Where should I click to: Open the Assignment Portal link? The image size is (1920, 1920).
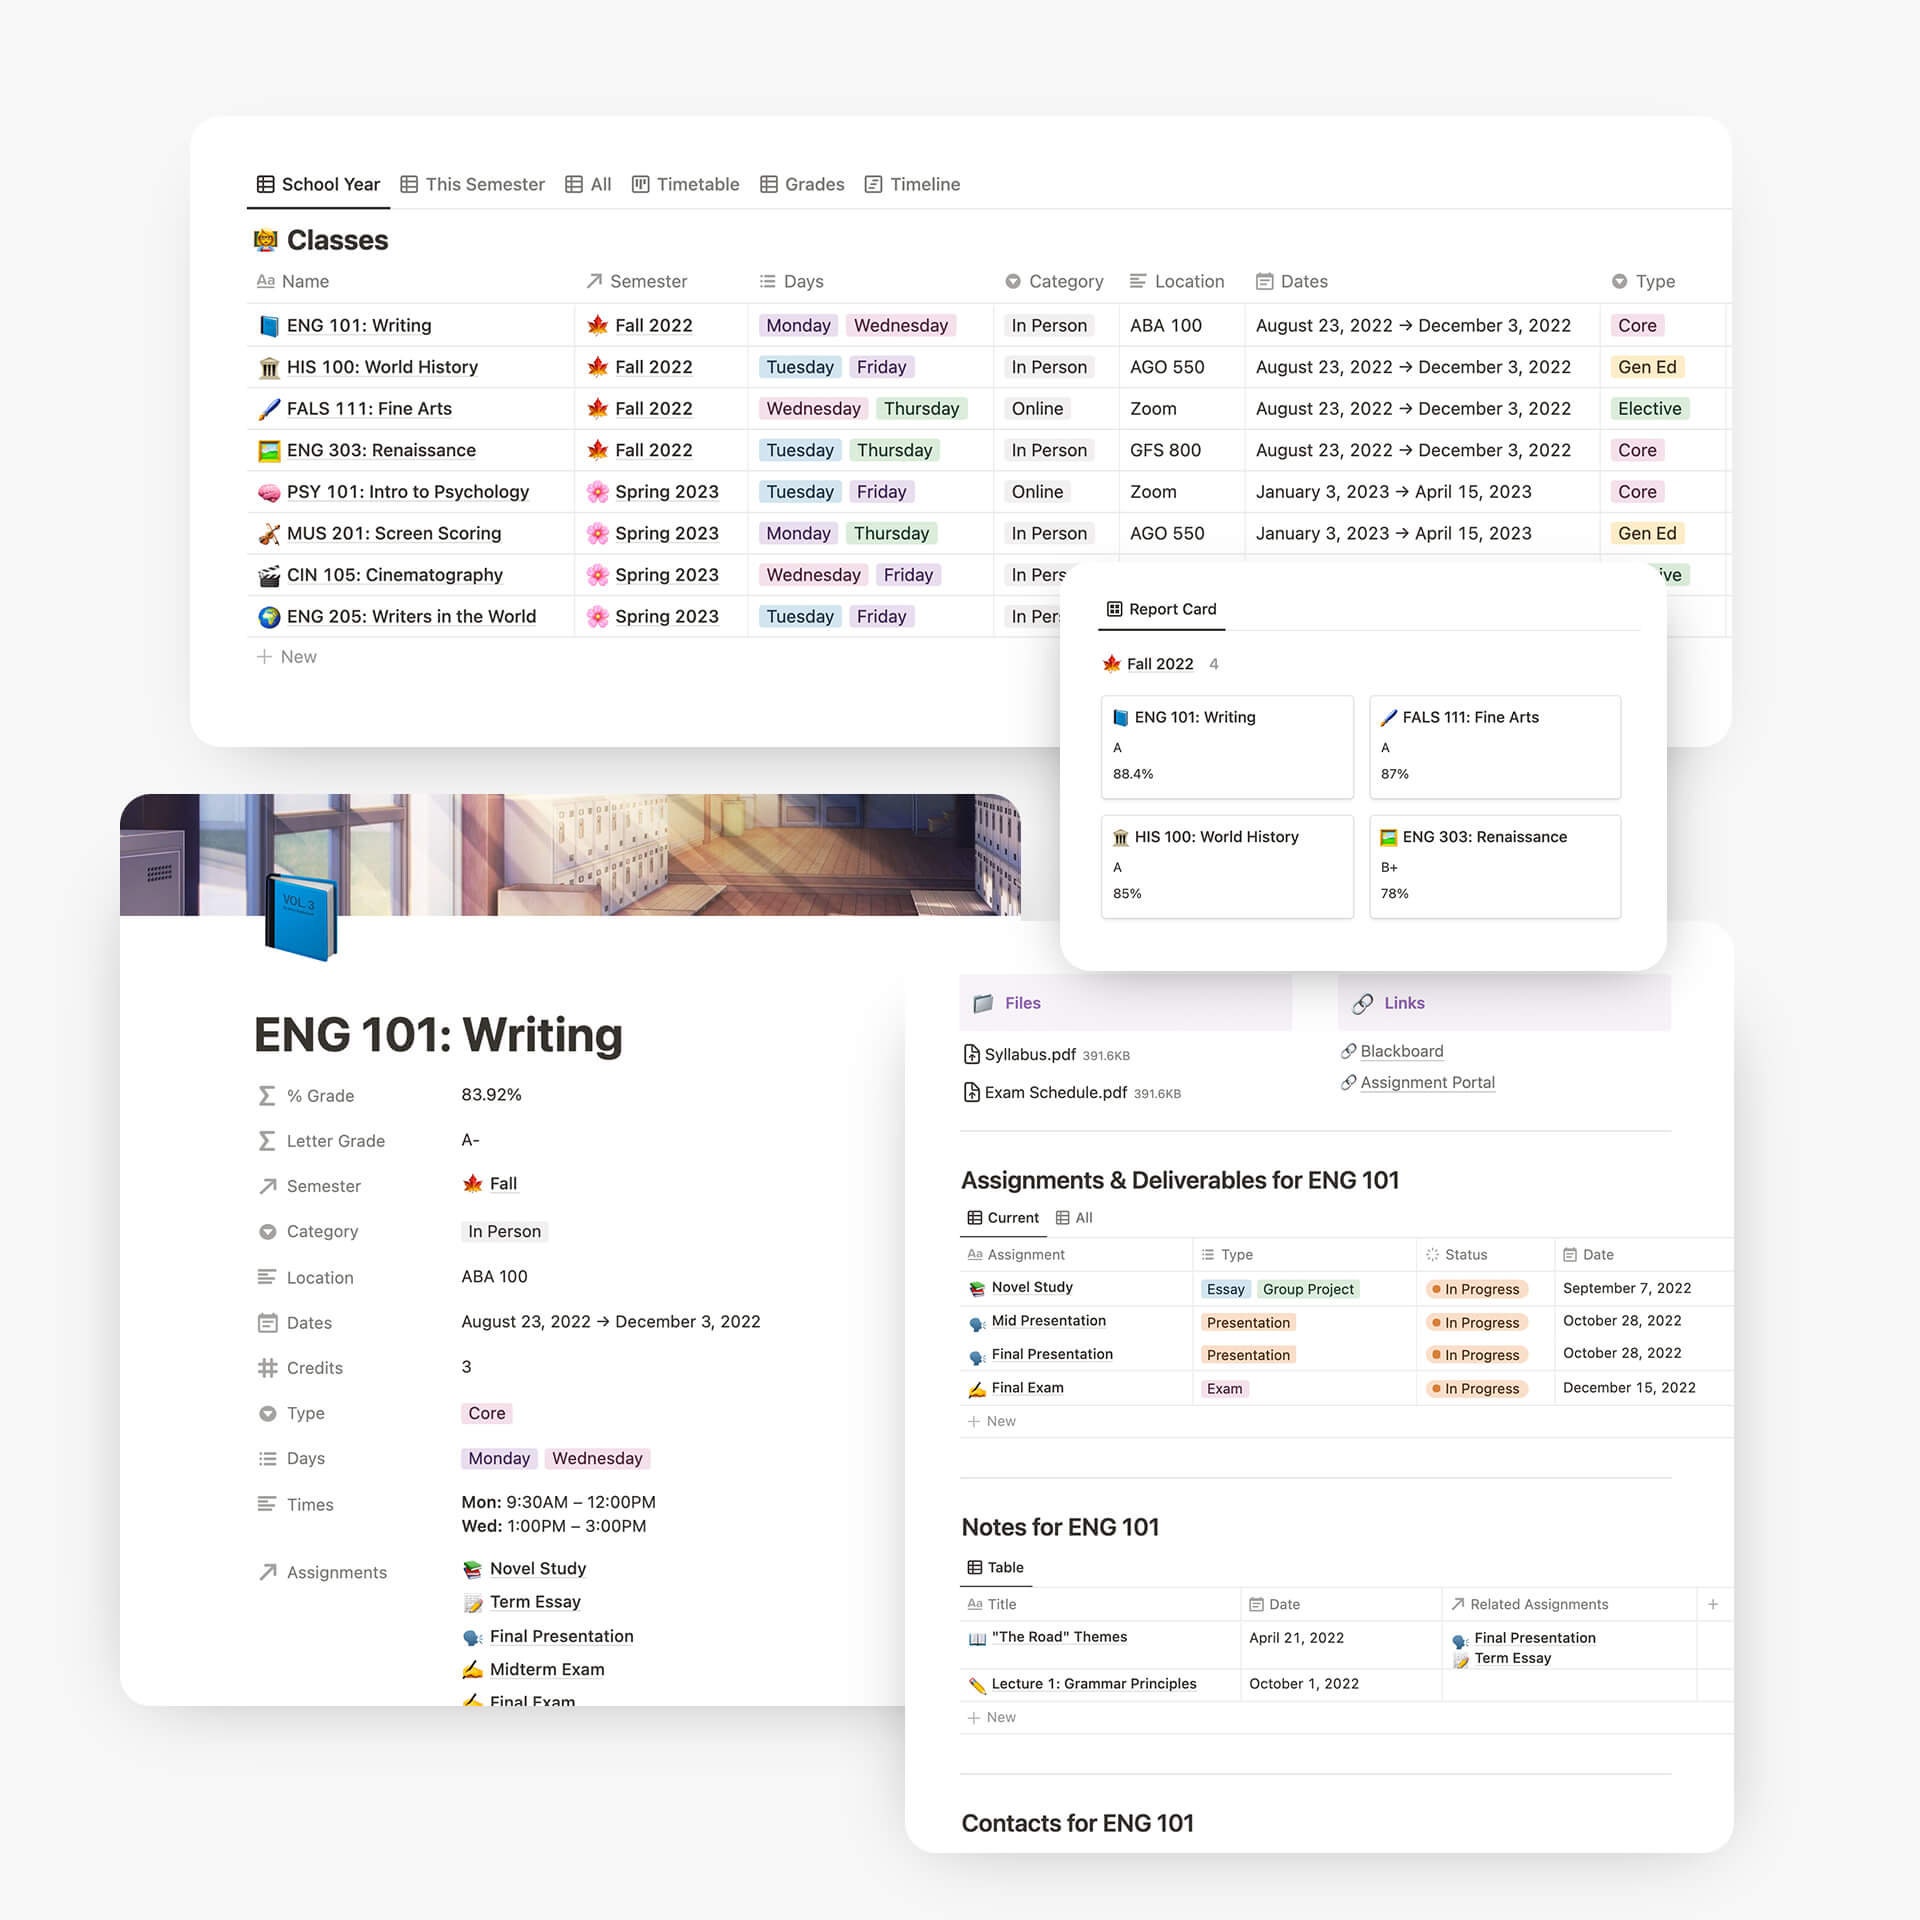click(1427, 1082)
